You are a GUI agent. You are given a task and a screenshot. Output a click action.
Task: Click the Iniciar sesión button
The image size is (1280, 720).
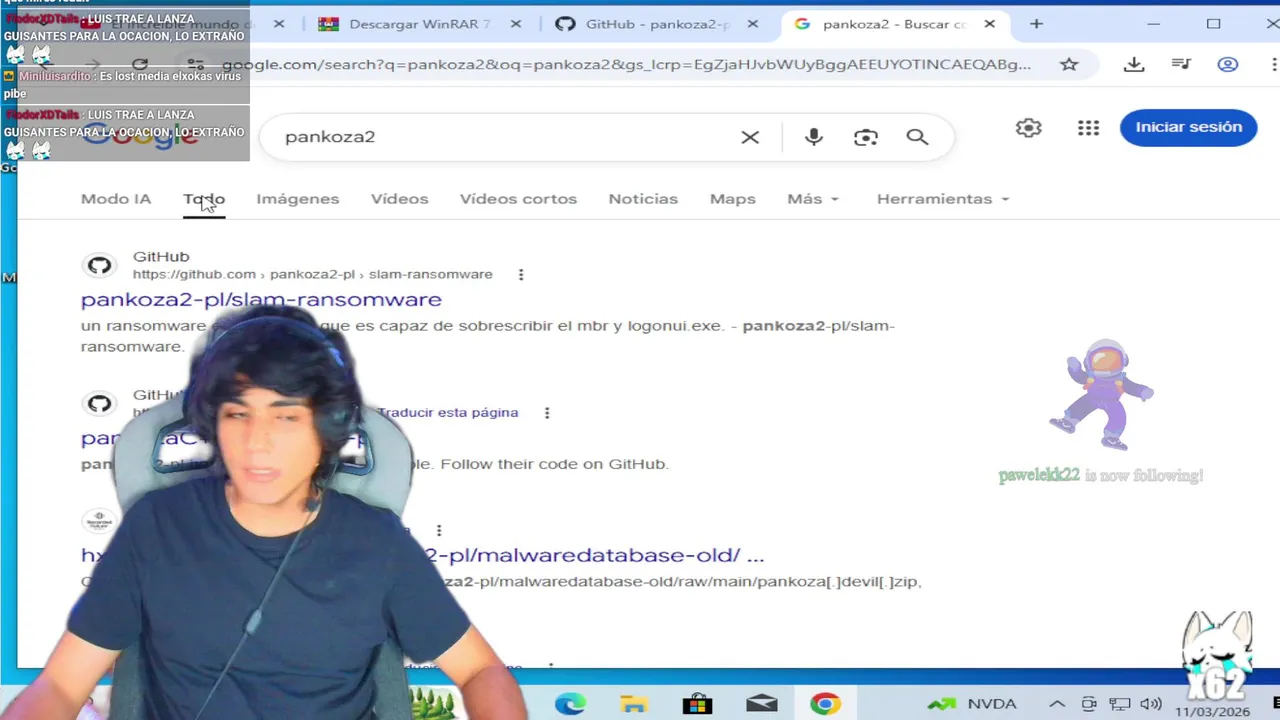pyautogui.click(x=1188, y=127)
